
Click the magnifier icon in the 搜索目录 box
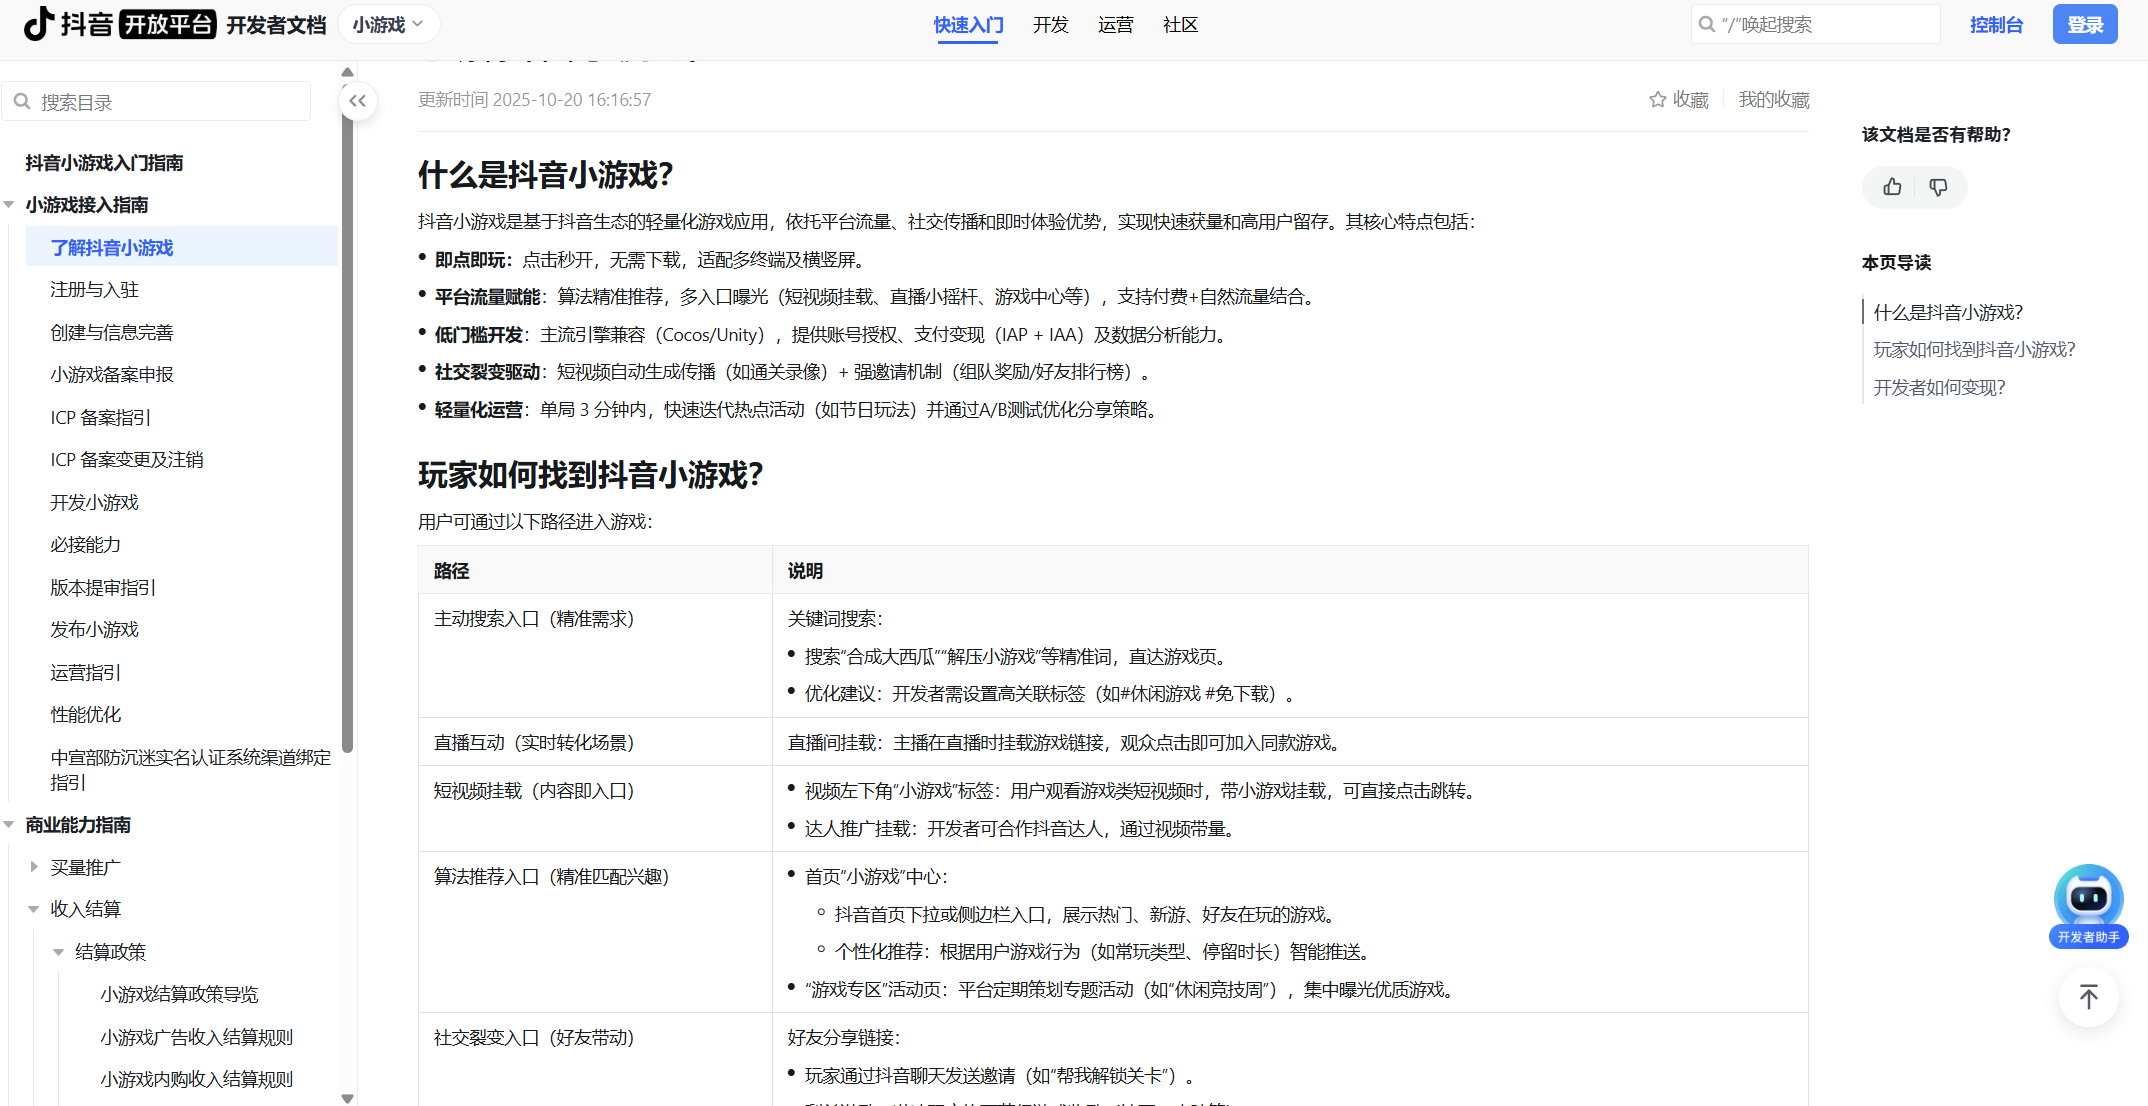[x=23, y=101]
